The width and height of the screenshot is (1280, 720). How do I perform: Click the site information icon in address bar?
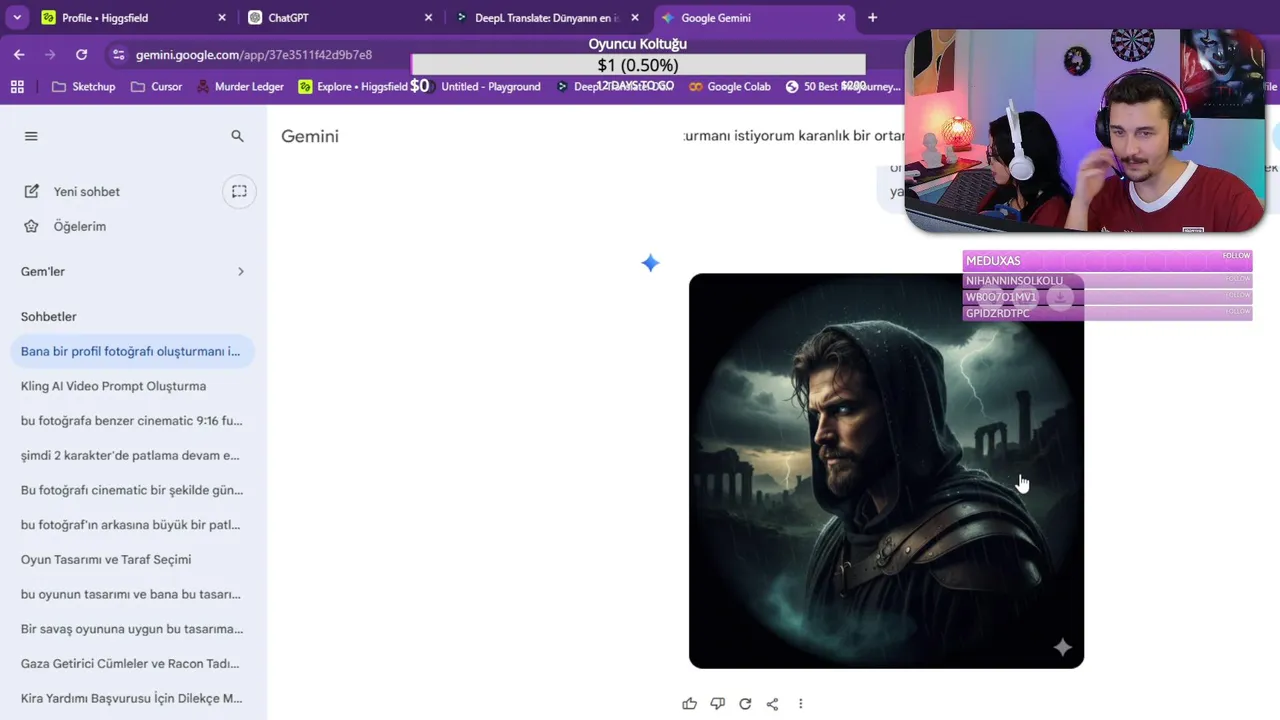pyautogui.click(x=118, y=55)
